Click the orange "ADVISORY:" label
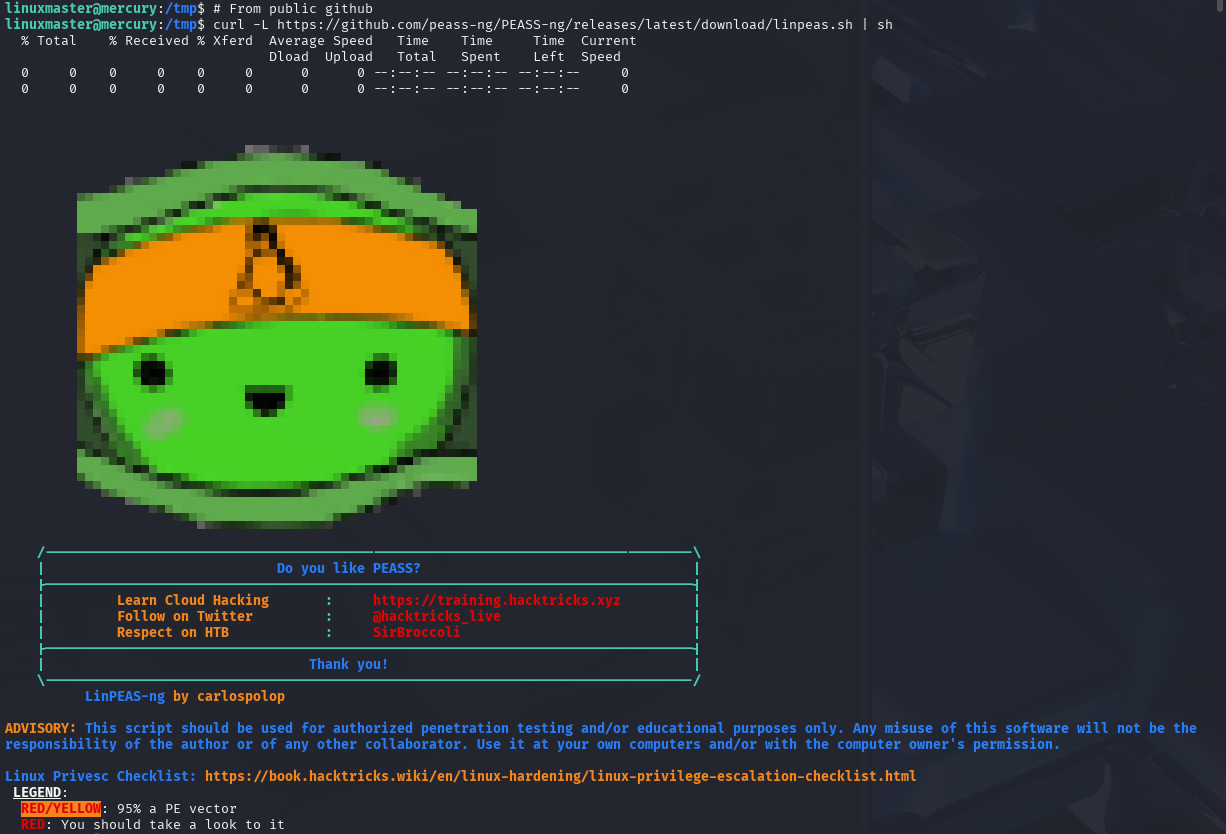Viewport: 1226px width, 834px height. 41,728
